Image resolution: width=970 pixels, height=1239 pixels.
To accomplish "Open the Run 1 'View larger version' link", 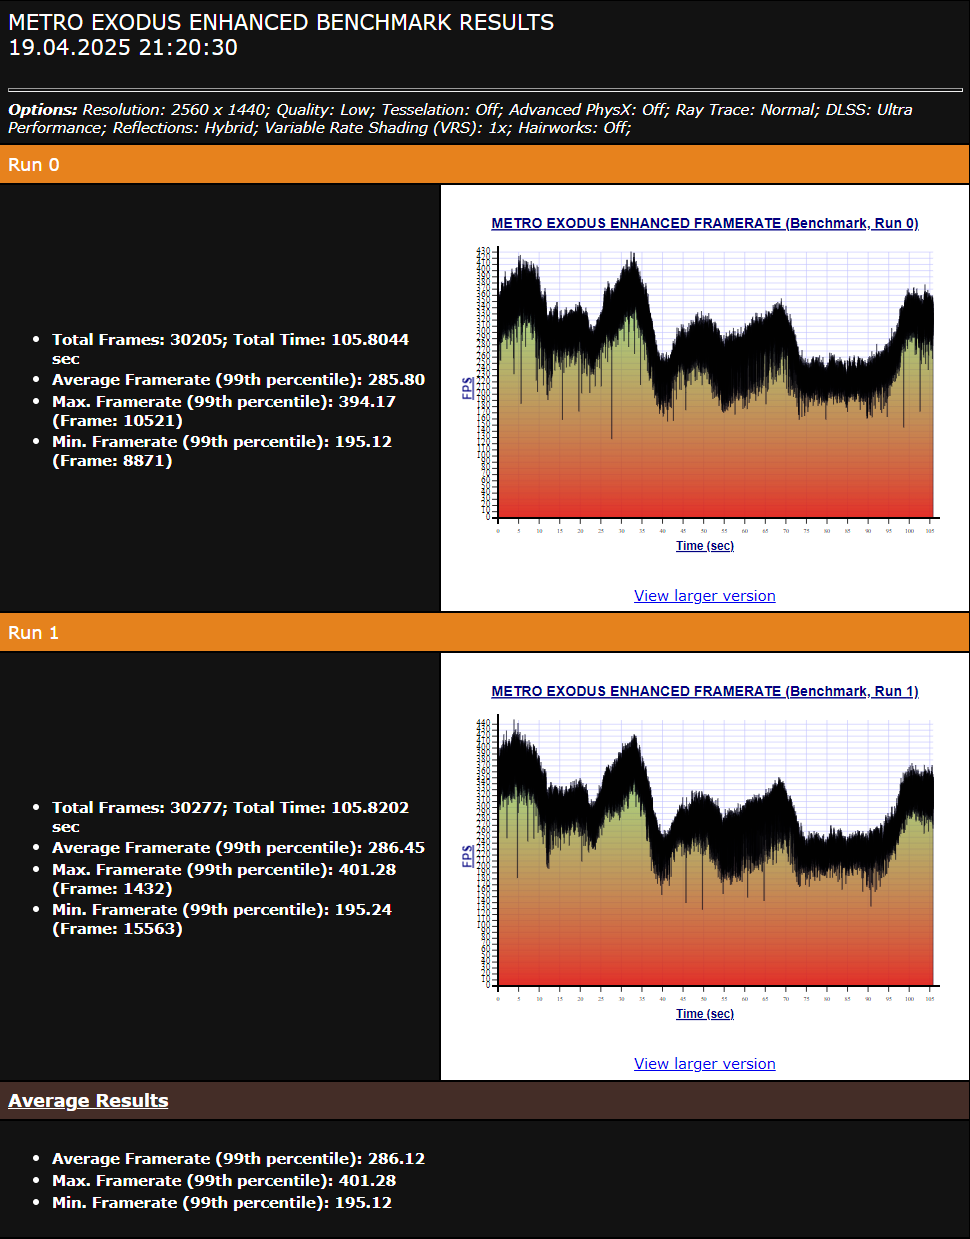I will [704, 1064].
